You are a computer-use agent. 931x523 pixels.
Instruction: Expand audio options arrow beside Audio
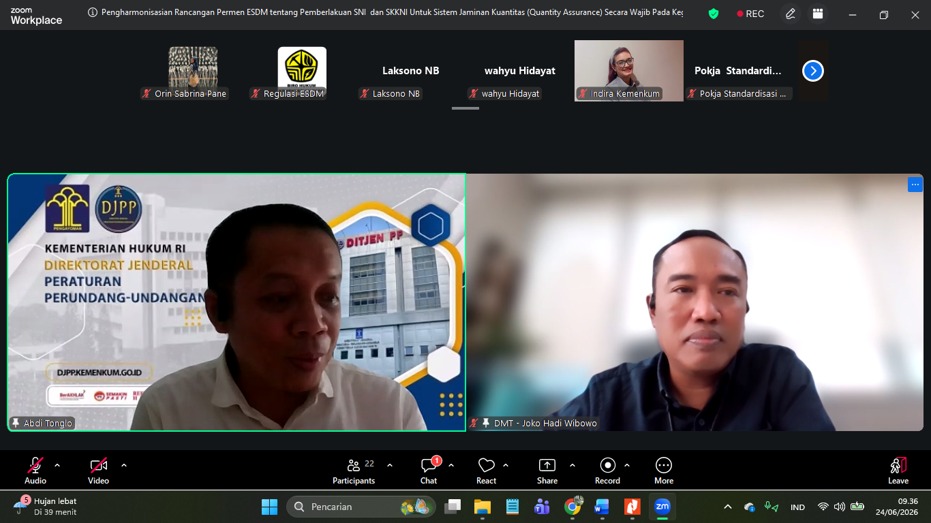pos(57,465)
